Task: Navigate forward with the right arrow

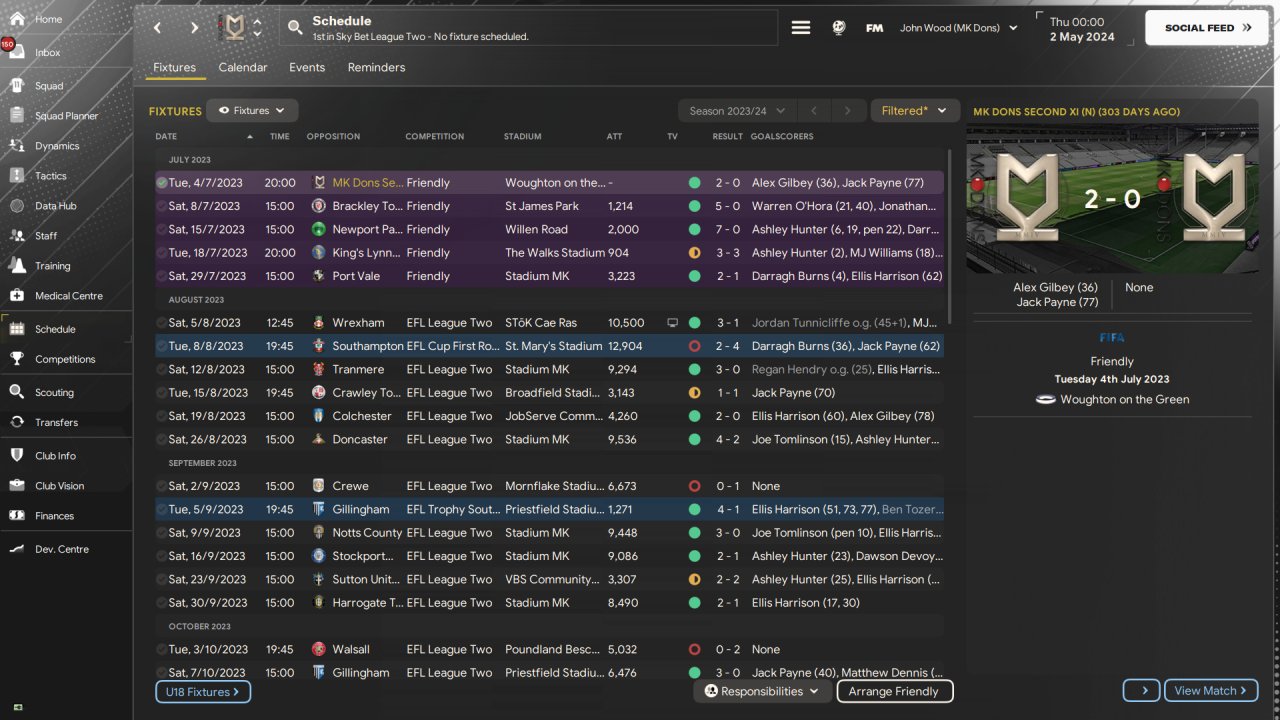Action: 194,28
